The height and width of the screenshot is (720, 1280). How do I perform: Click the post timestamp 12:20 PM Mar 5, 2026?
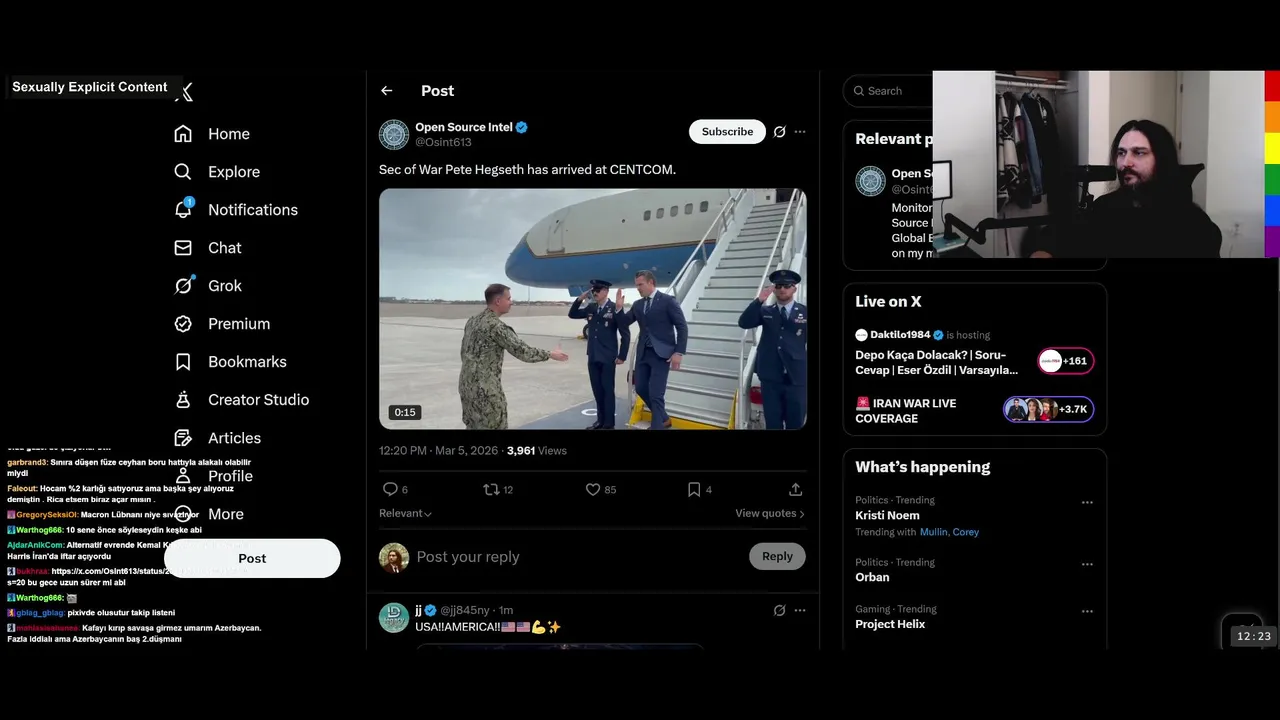click(x=438, y=451)
